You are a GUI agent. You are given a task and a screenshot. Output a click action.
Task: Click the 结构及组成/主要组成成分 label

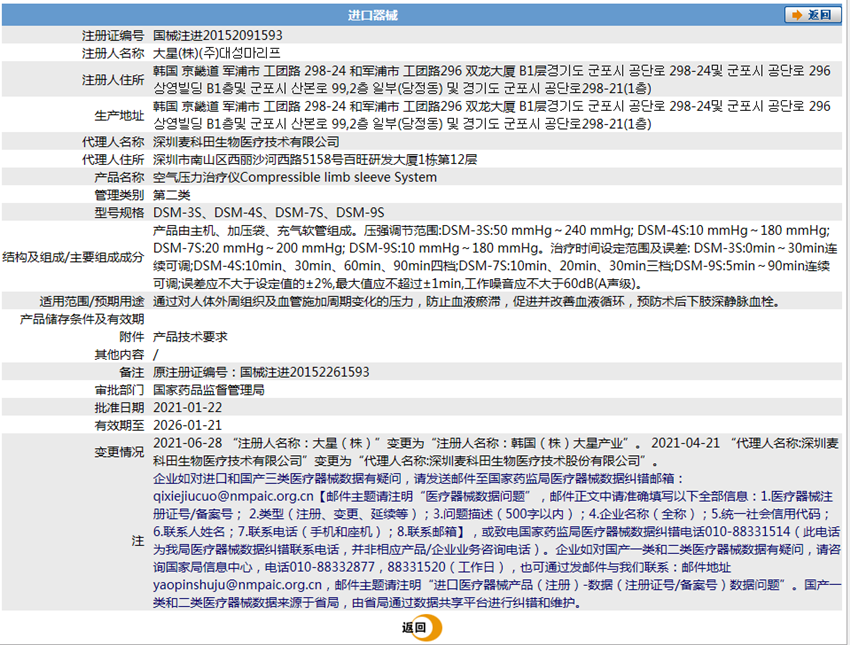coord(73,257)
